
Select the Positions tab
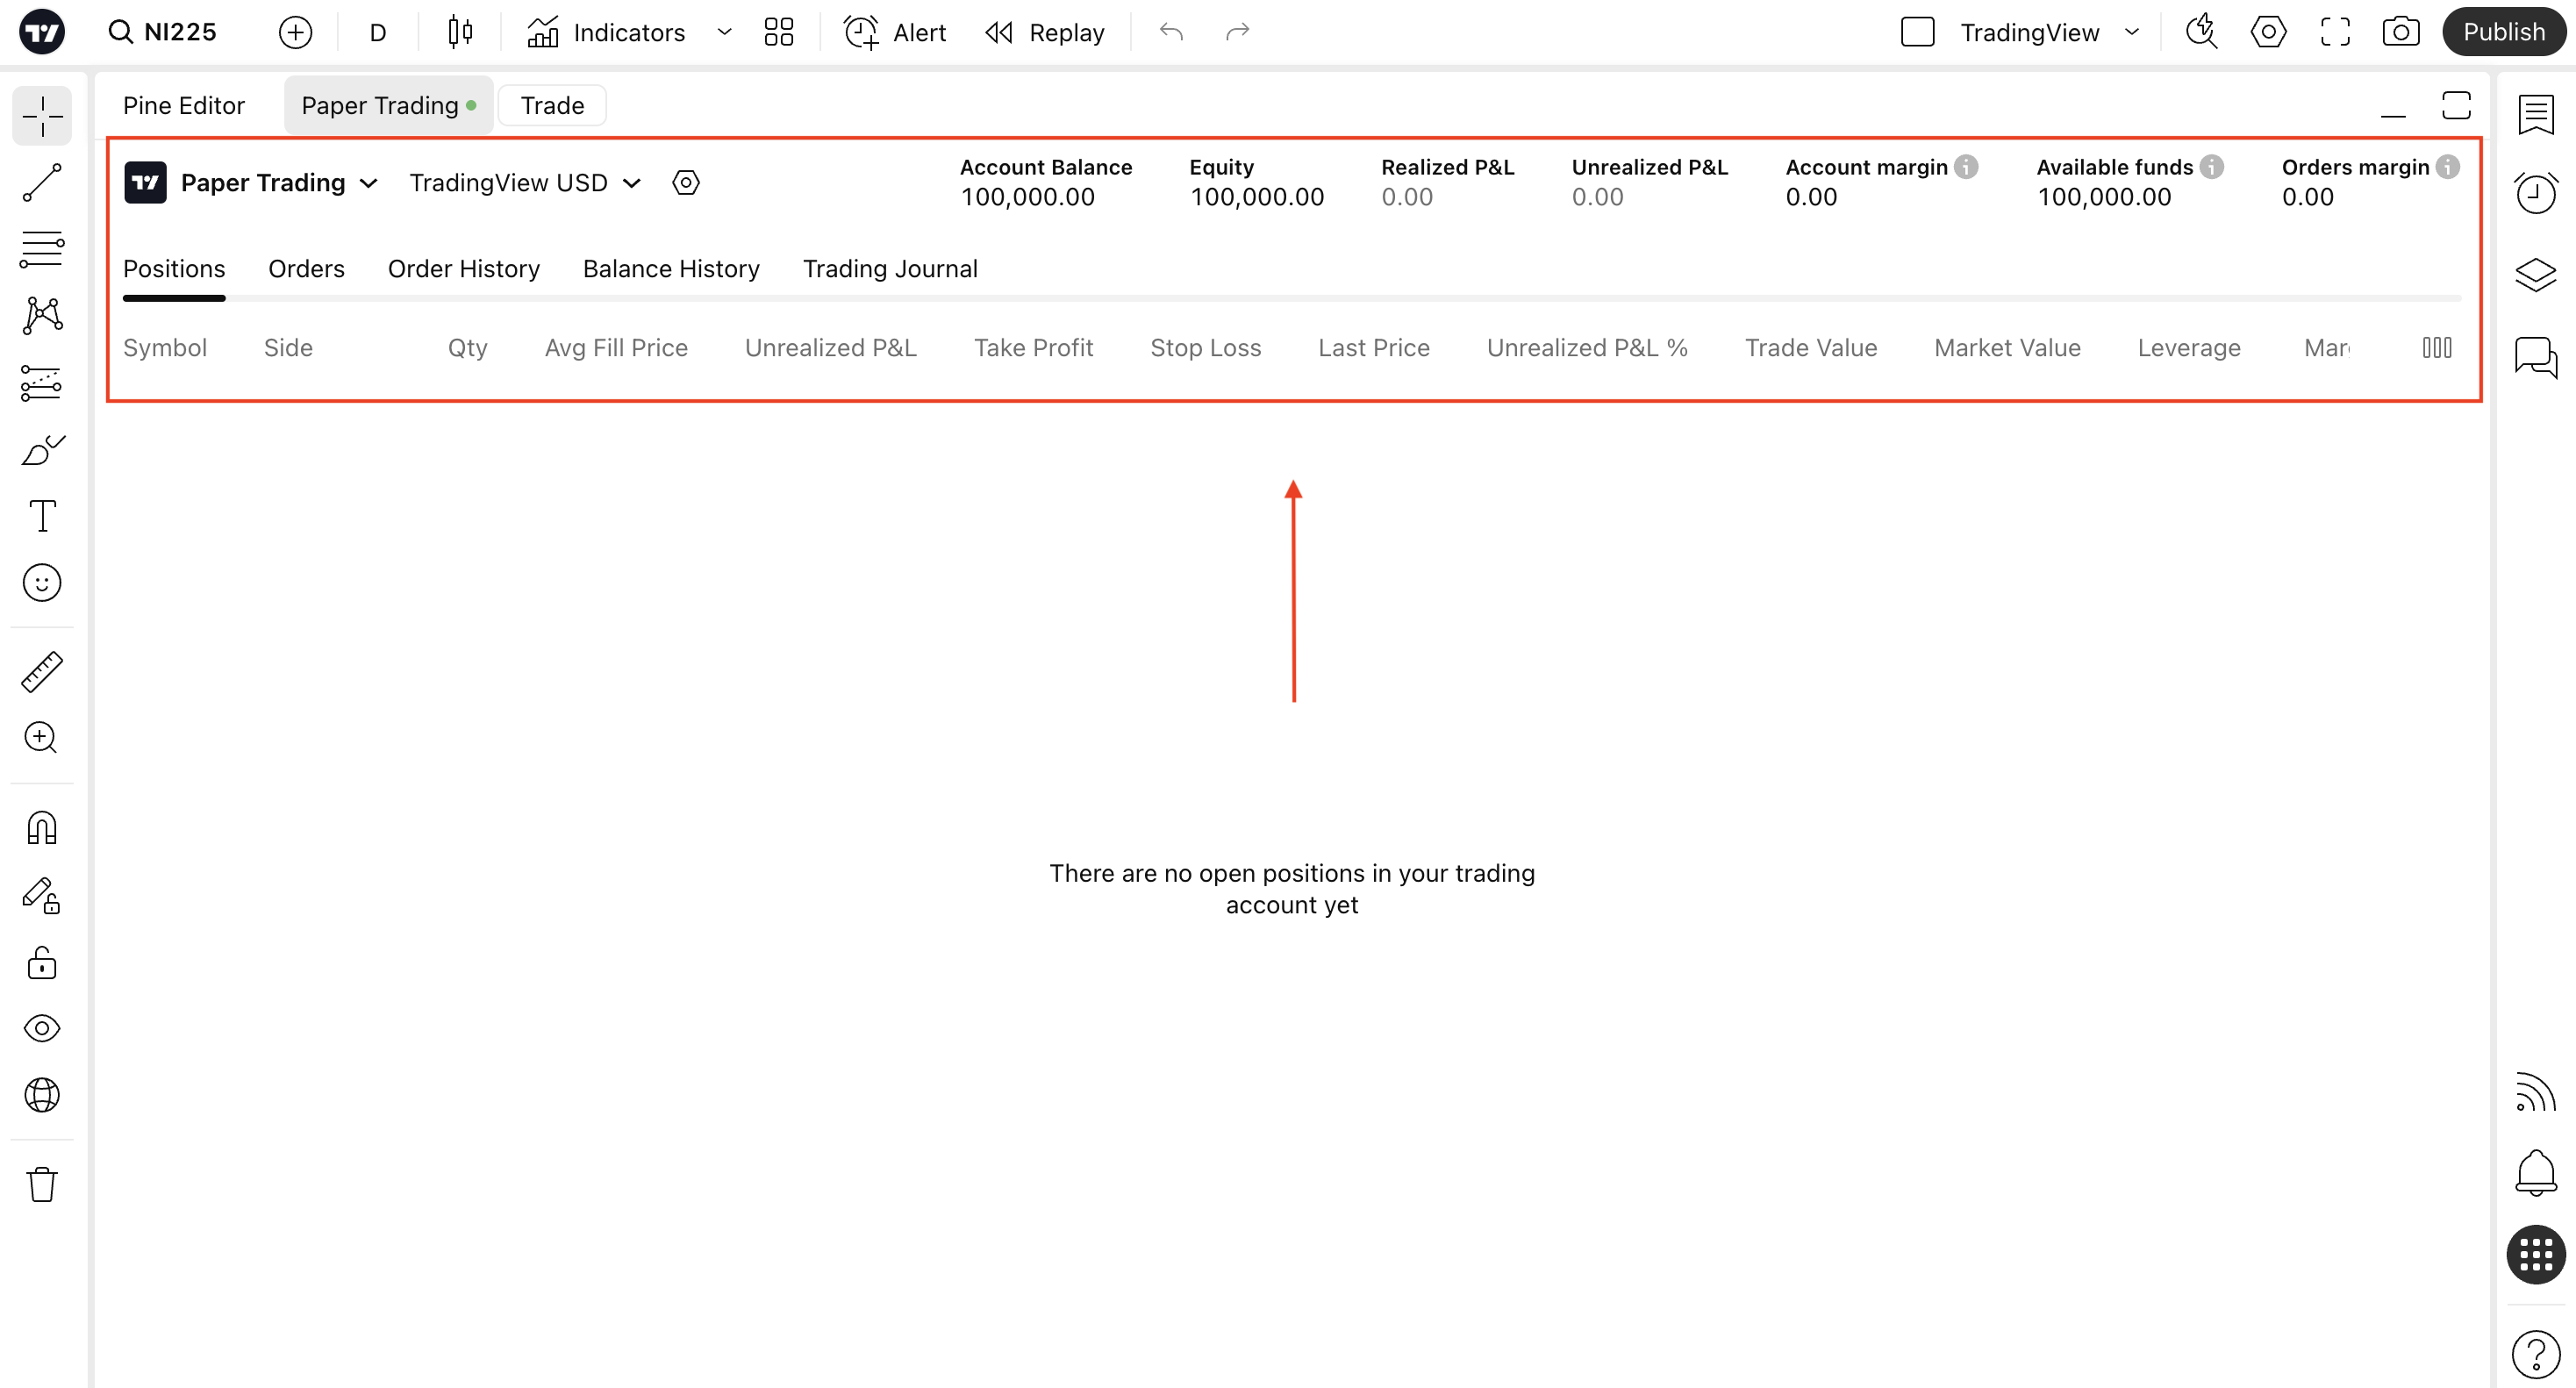tap(174, 268)
